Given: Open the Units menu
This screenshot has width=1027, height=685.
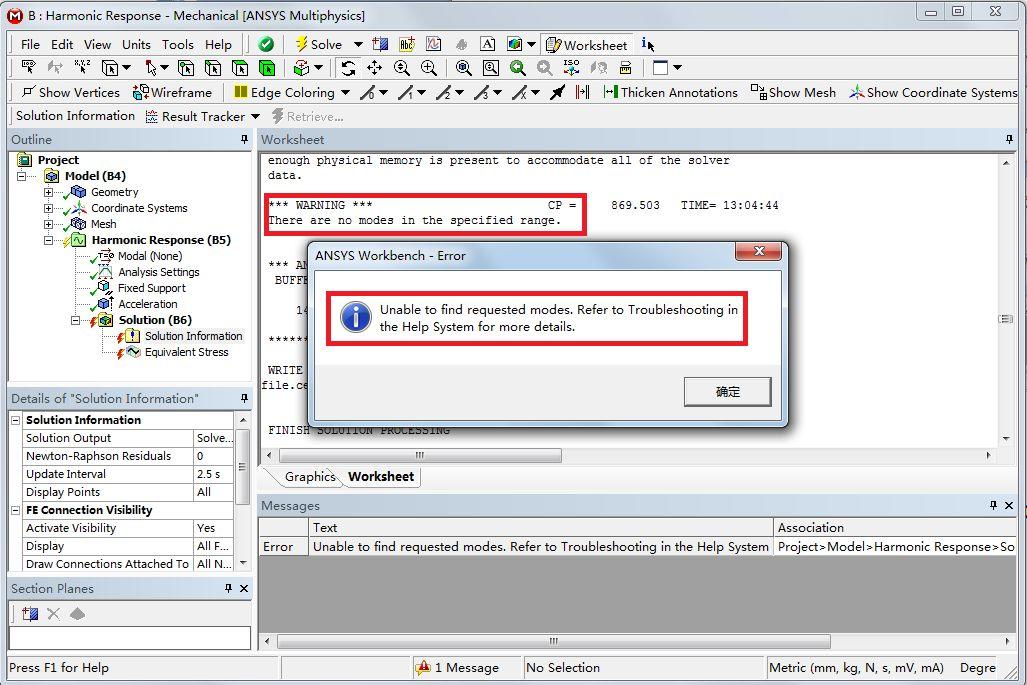Looking at the screenshot, I should click(136, 45).
